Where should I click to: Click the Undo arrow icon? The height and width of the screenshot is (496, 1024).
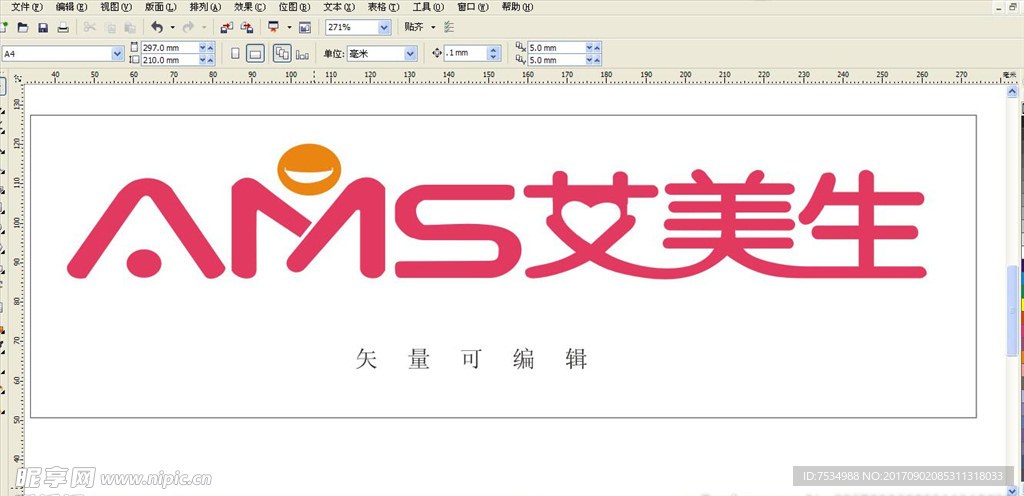coord(157,27)
